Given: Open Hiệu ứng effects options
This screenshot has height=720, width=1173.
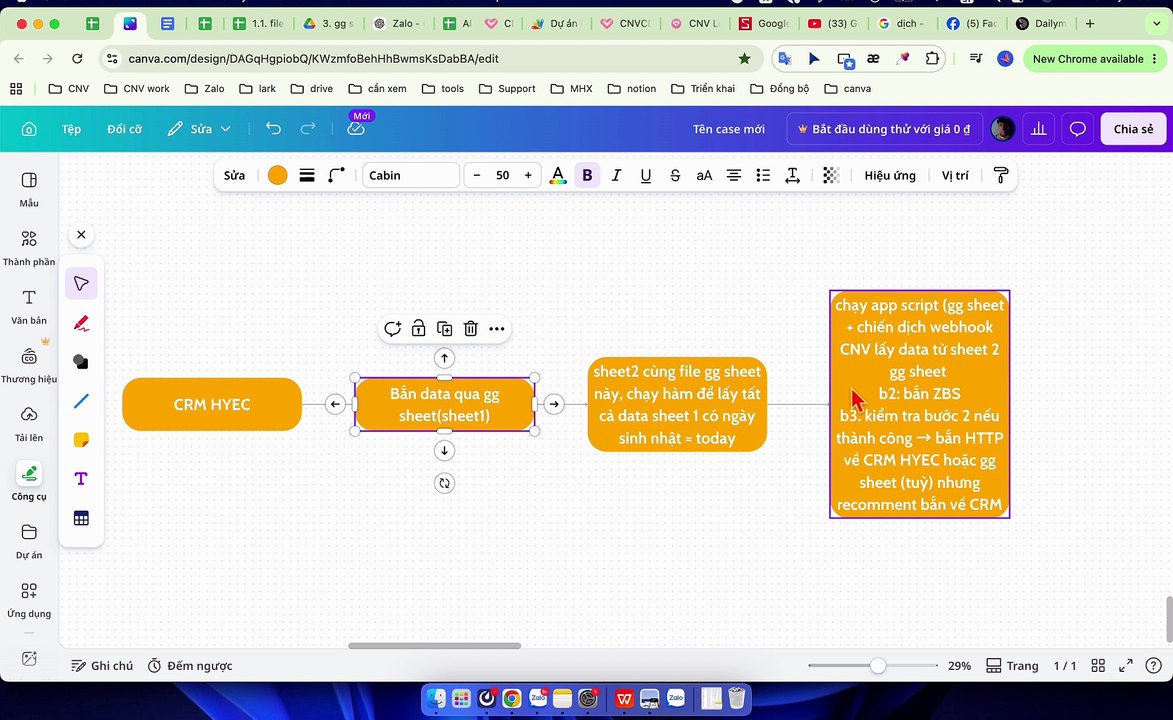Looking at the screenshot, I should (890, 175).
